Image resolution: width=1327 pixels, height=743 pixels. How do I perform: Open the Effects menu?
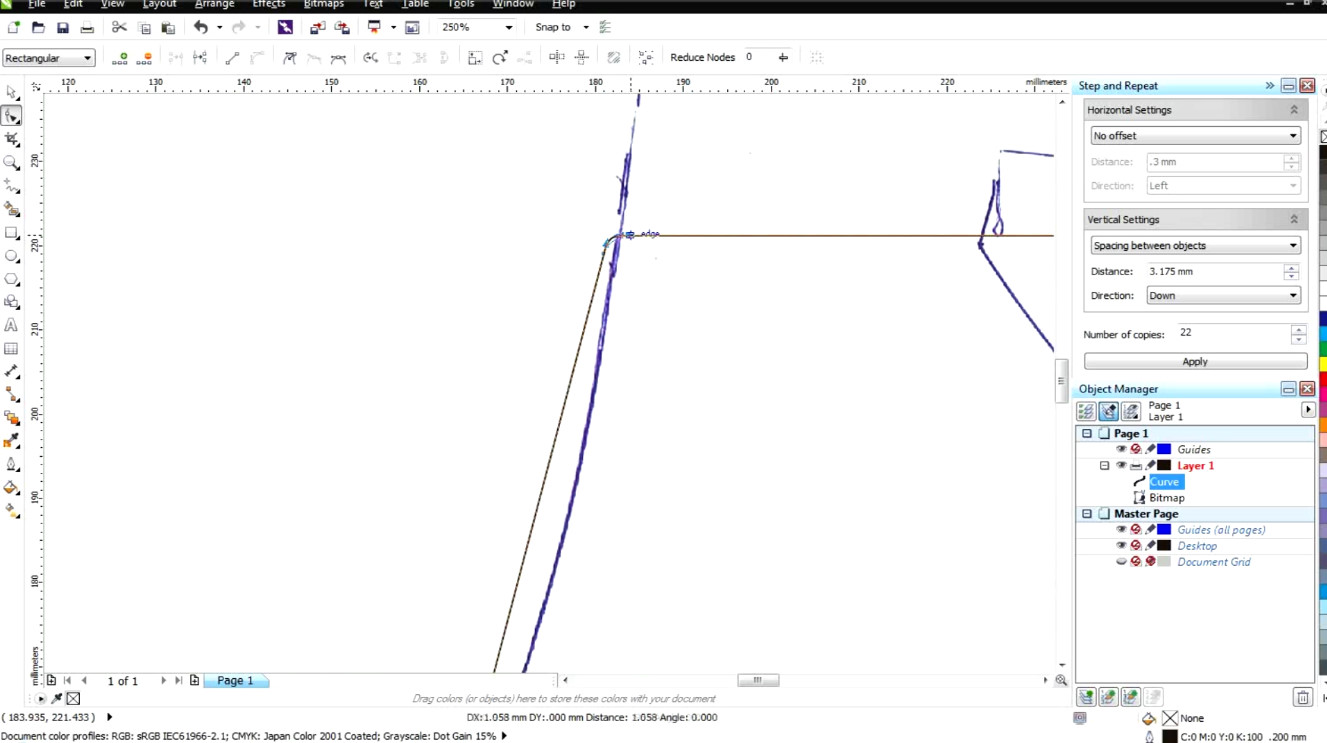[269, 5]
